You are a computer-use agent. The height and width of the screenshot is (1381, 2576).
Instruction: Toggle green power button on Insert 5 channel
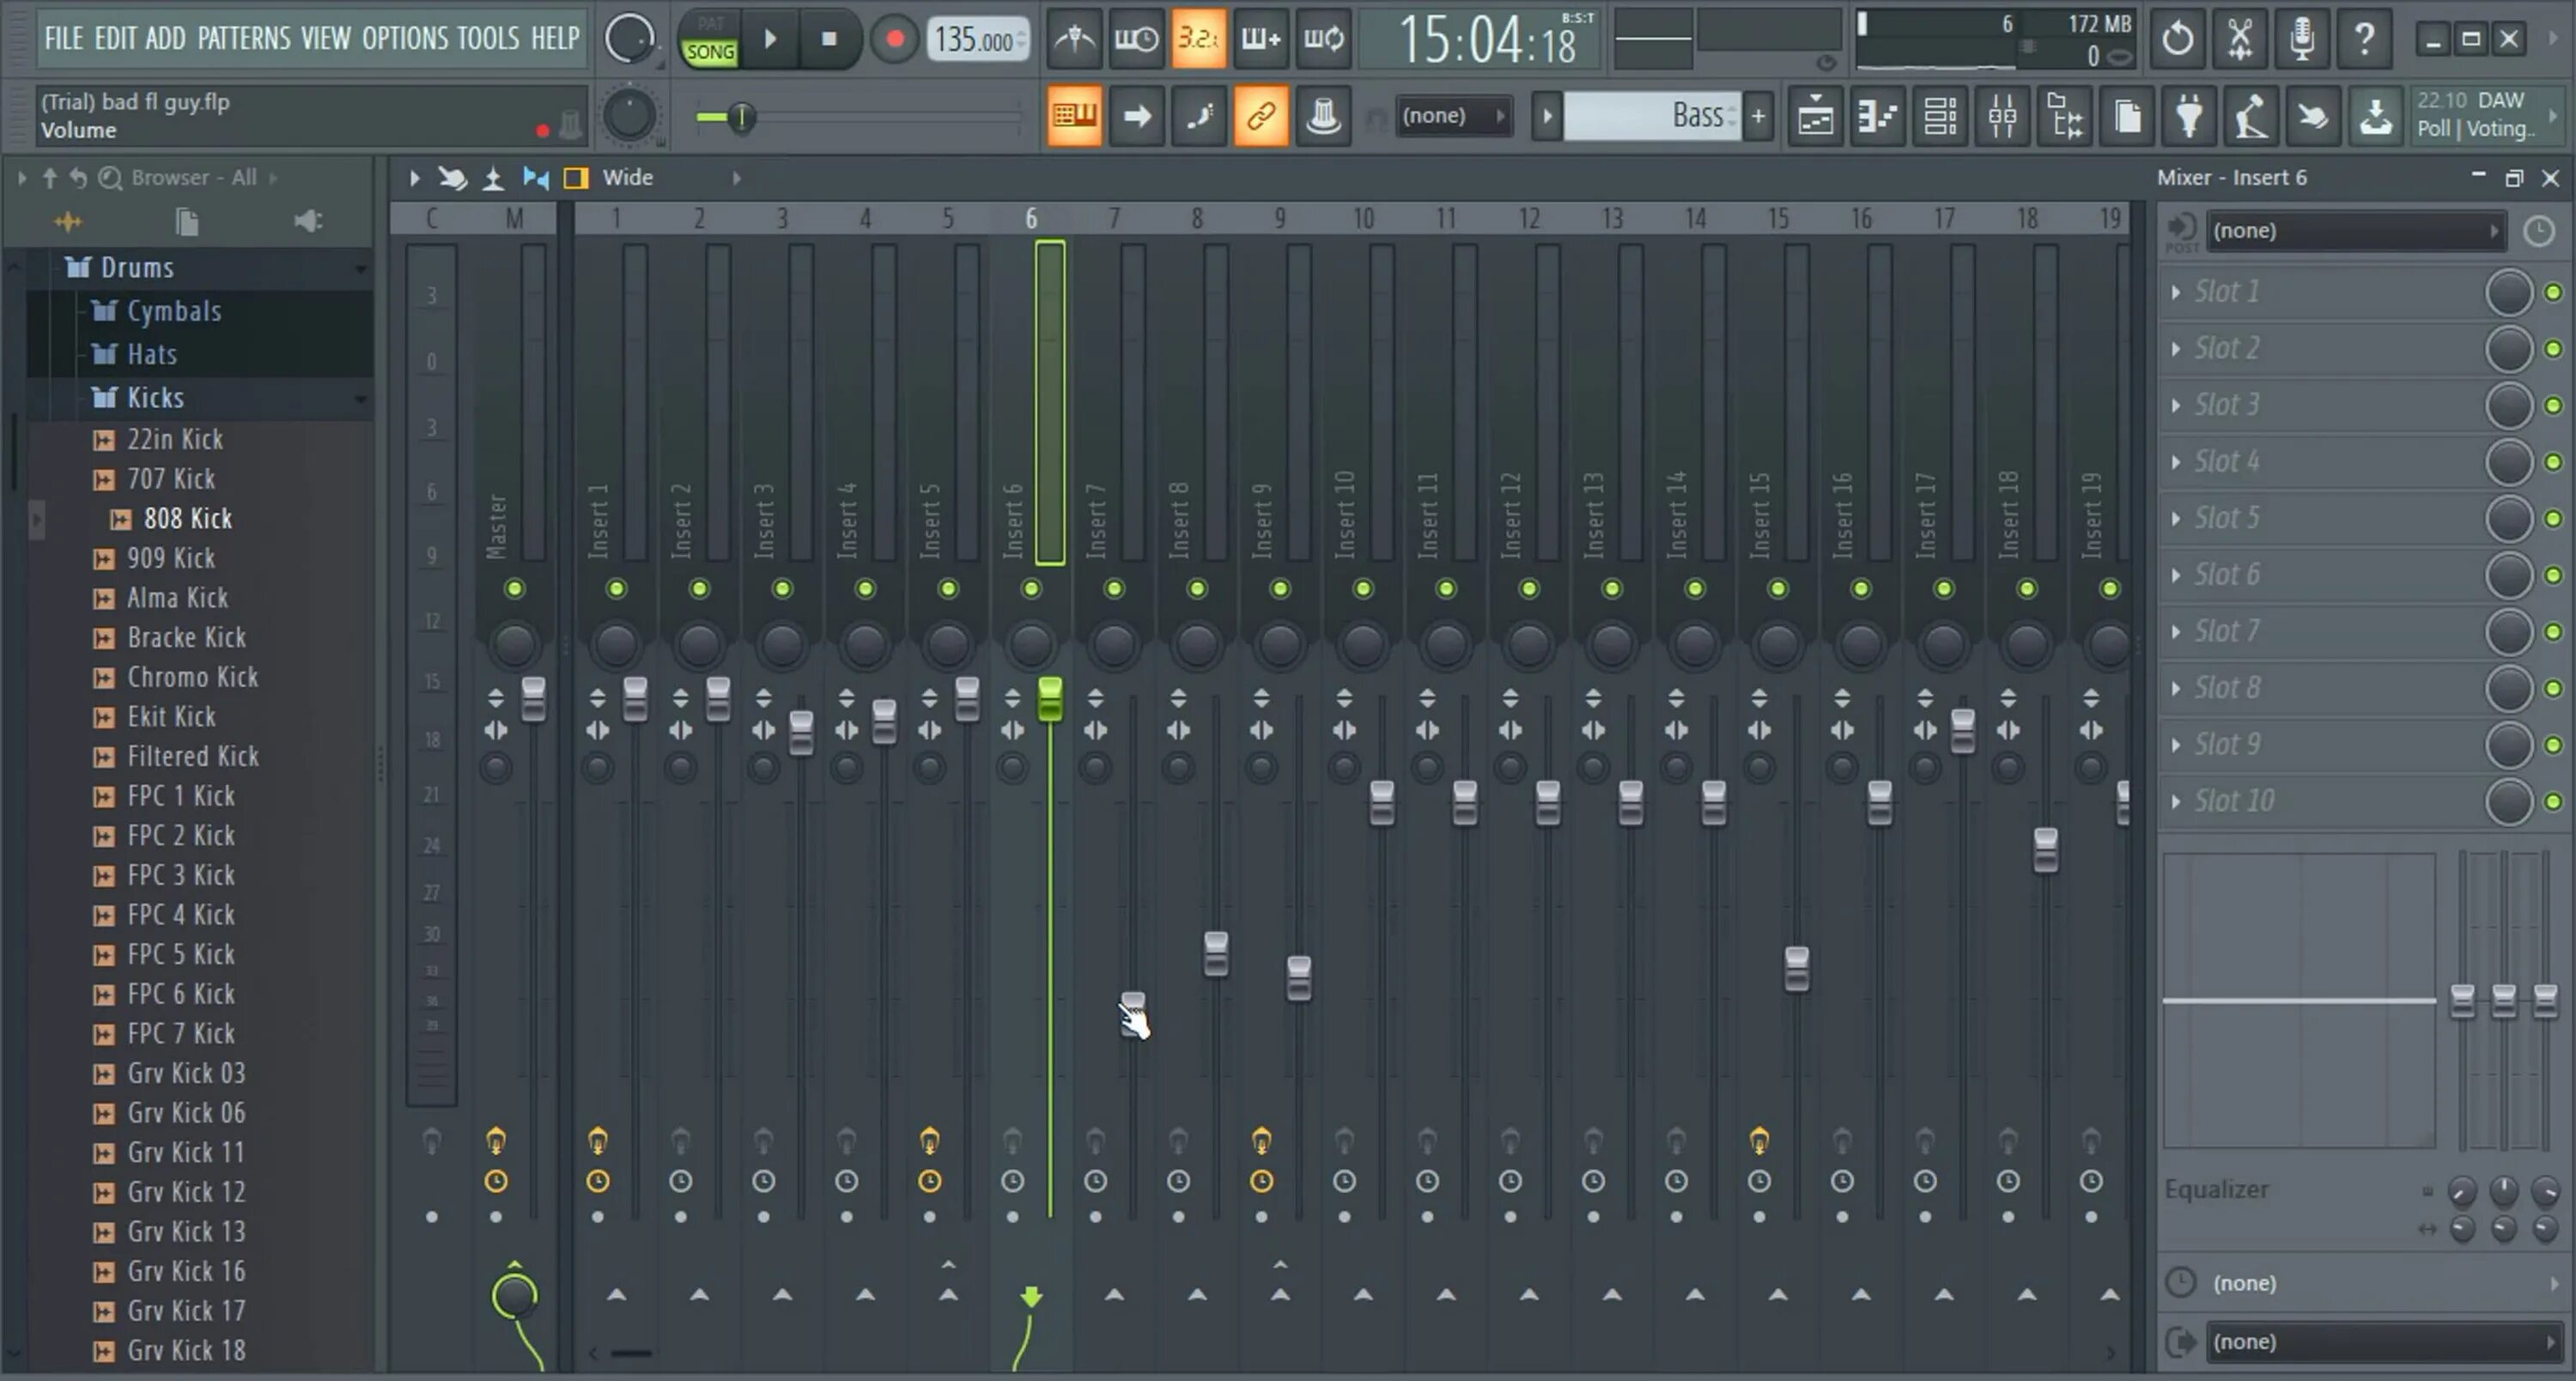[x=949, y=588]
